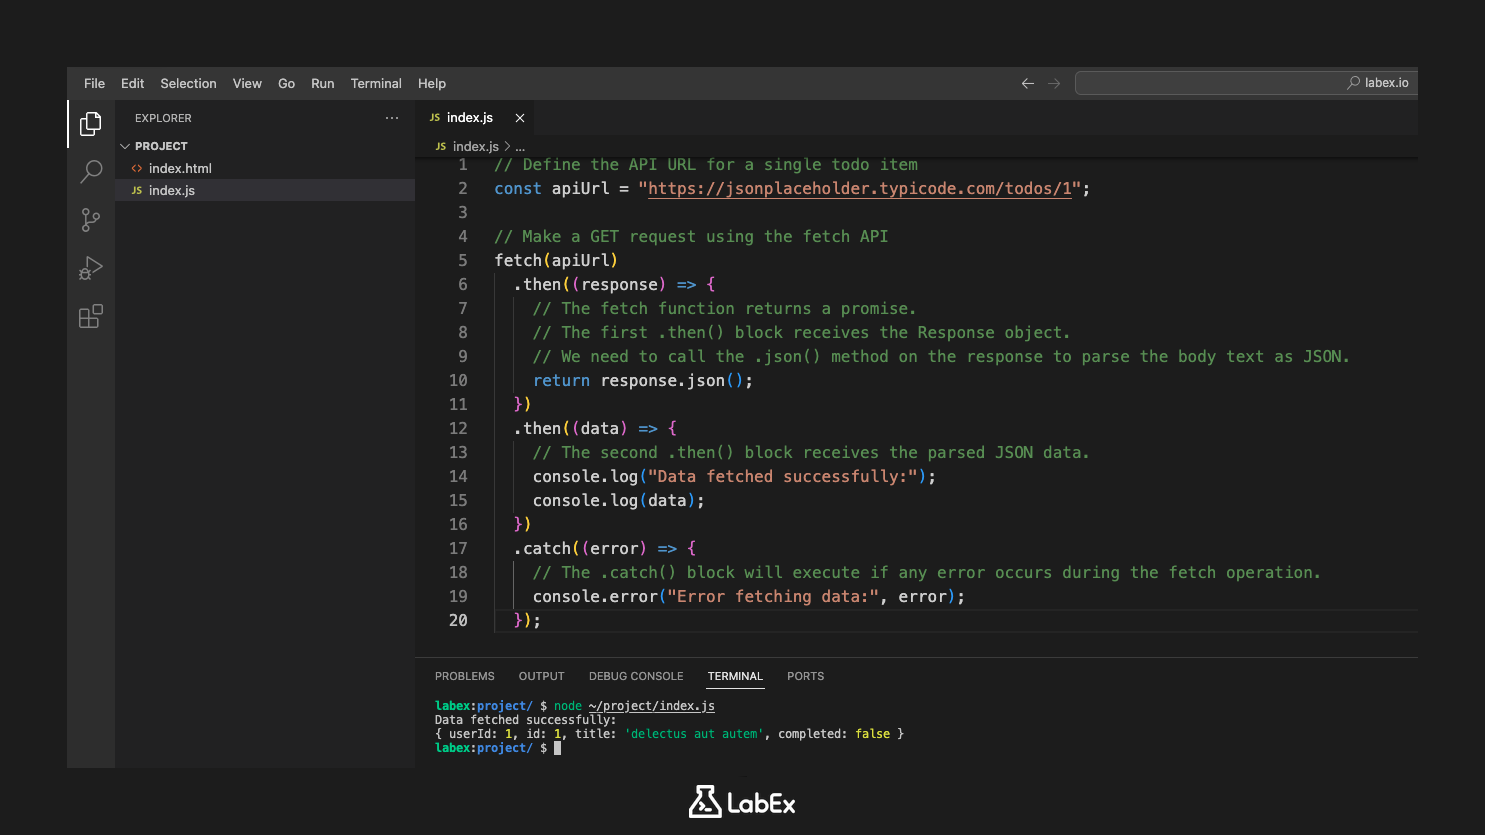Open the Explorer more actions menu
The image size is (1485, 835).
(x=392, y=117)
